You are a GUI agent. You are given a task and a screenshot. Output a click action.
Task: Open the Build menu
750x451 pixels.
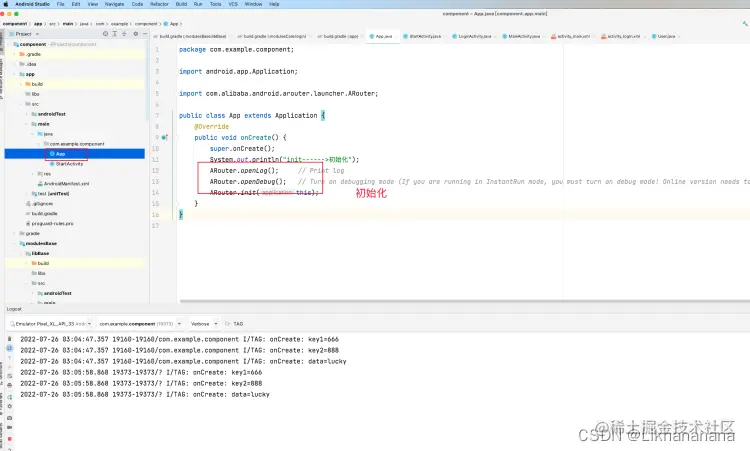(x=181, y=4)
